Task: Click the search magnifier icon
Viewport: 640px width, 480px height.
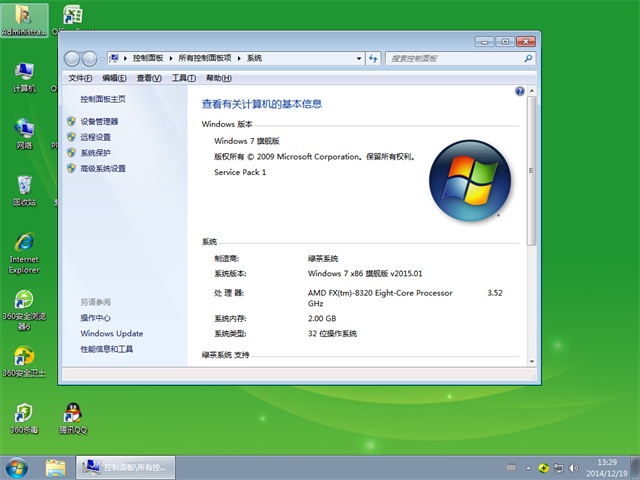Action: (528, 58)
